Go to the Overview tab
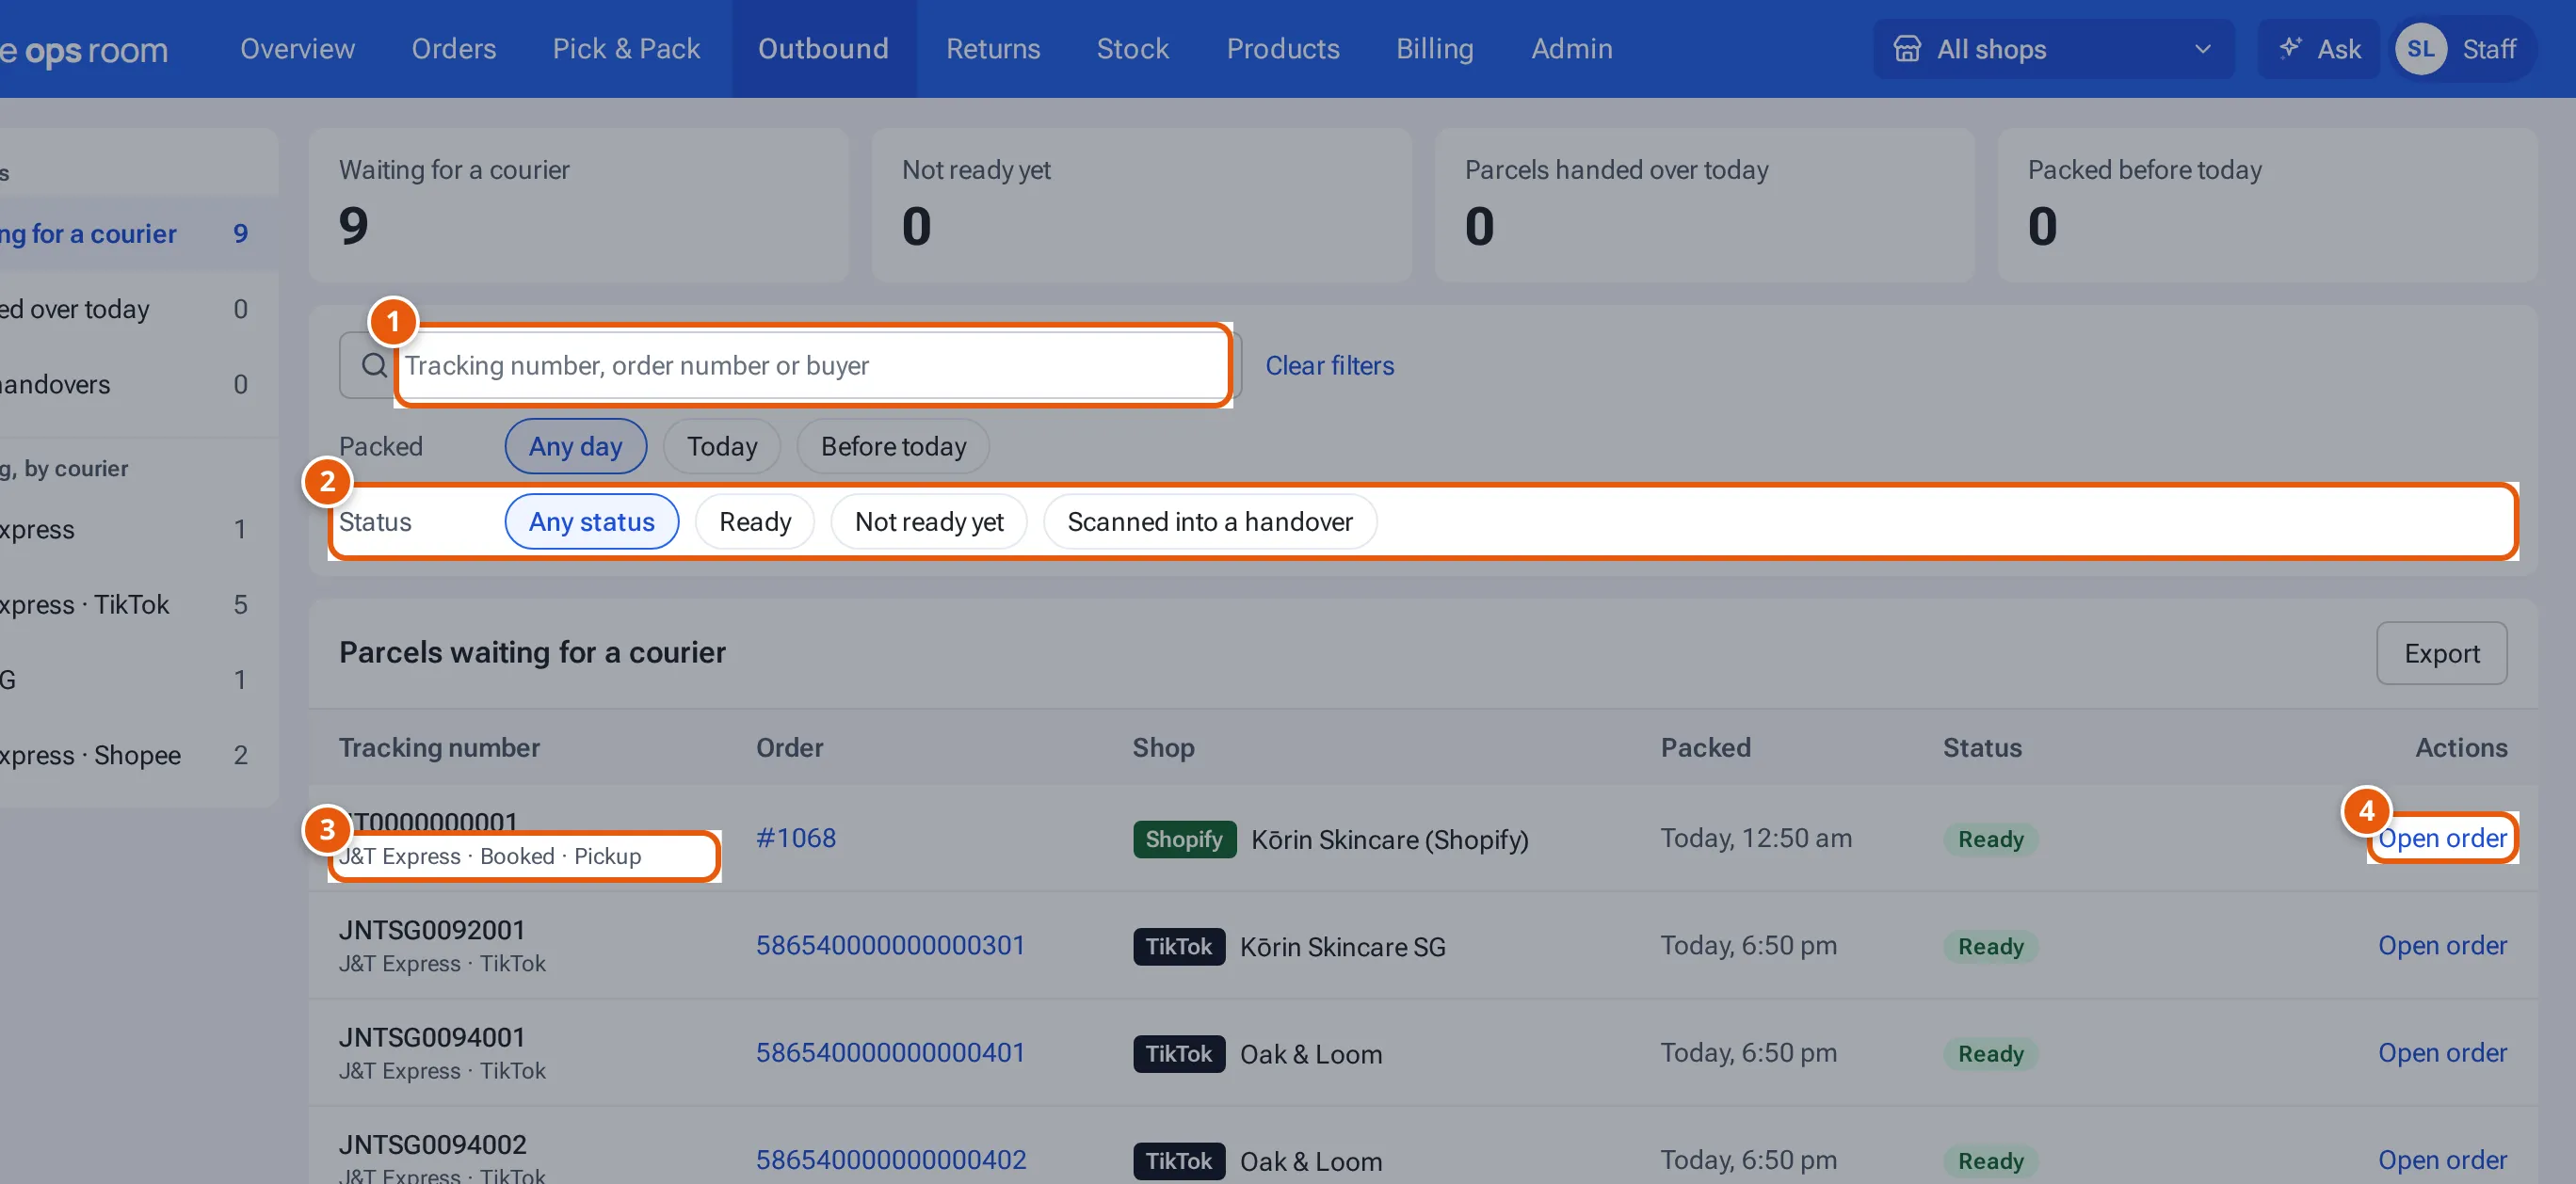 point(297,49)
